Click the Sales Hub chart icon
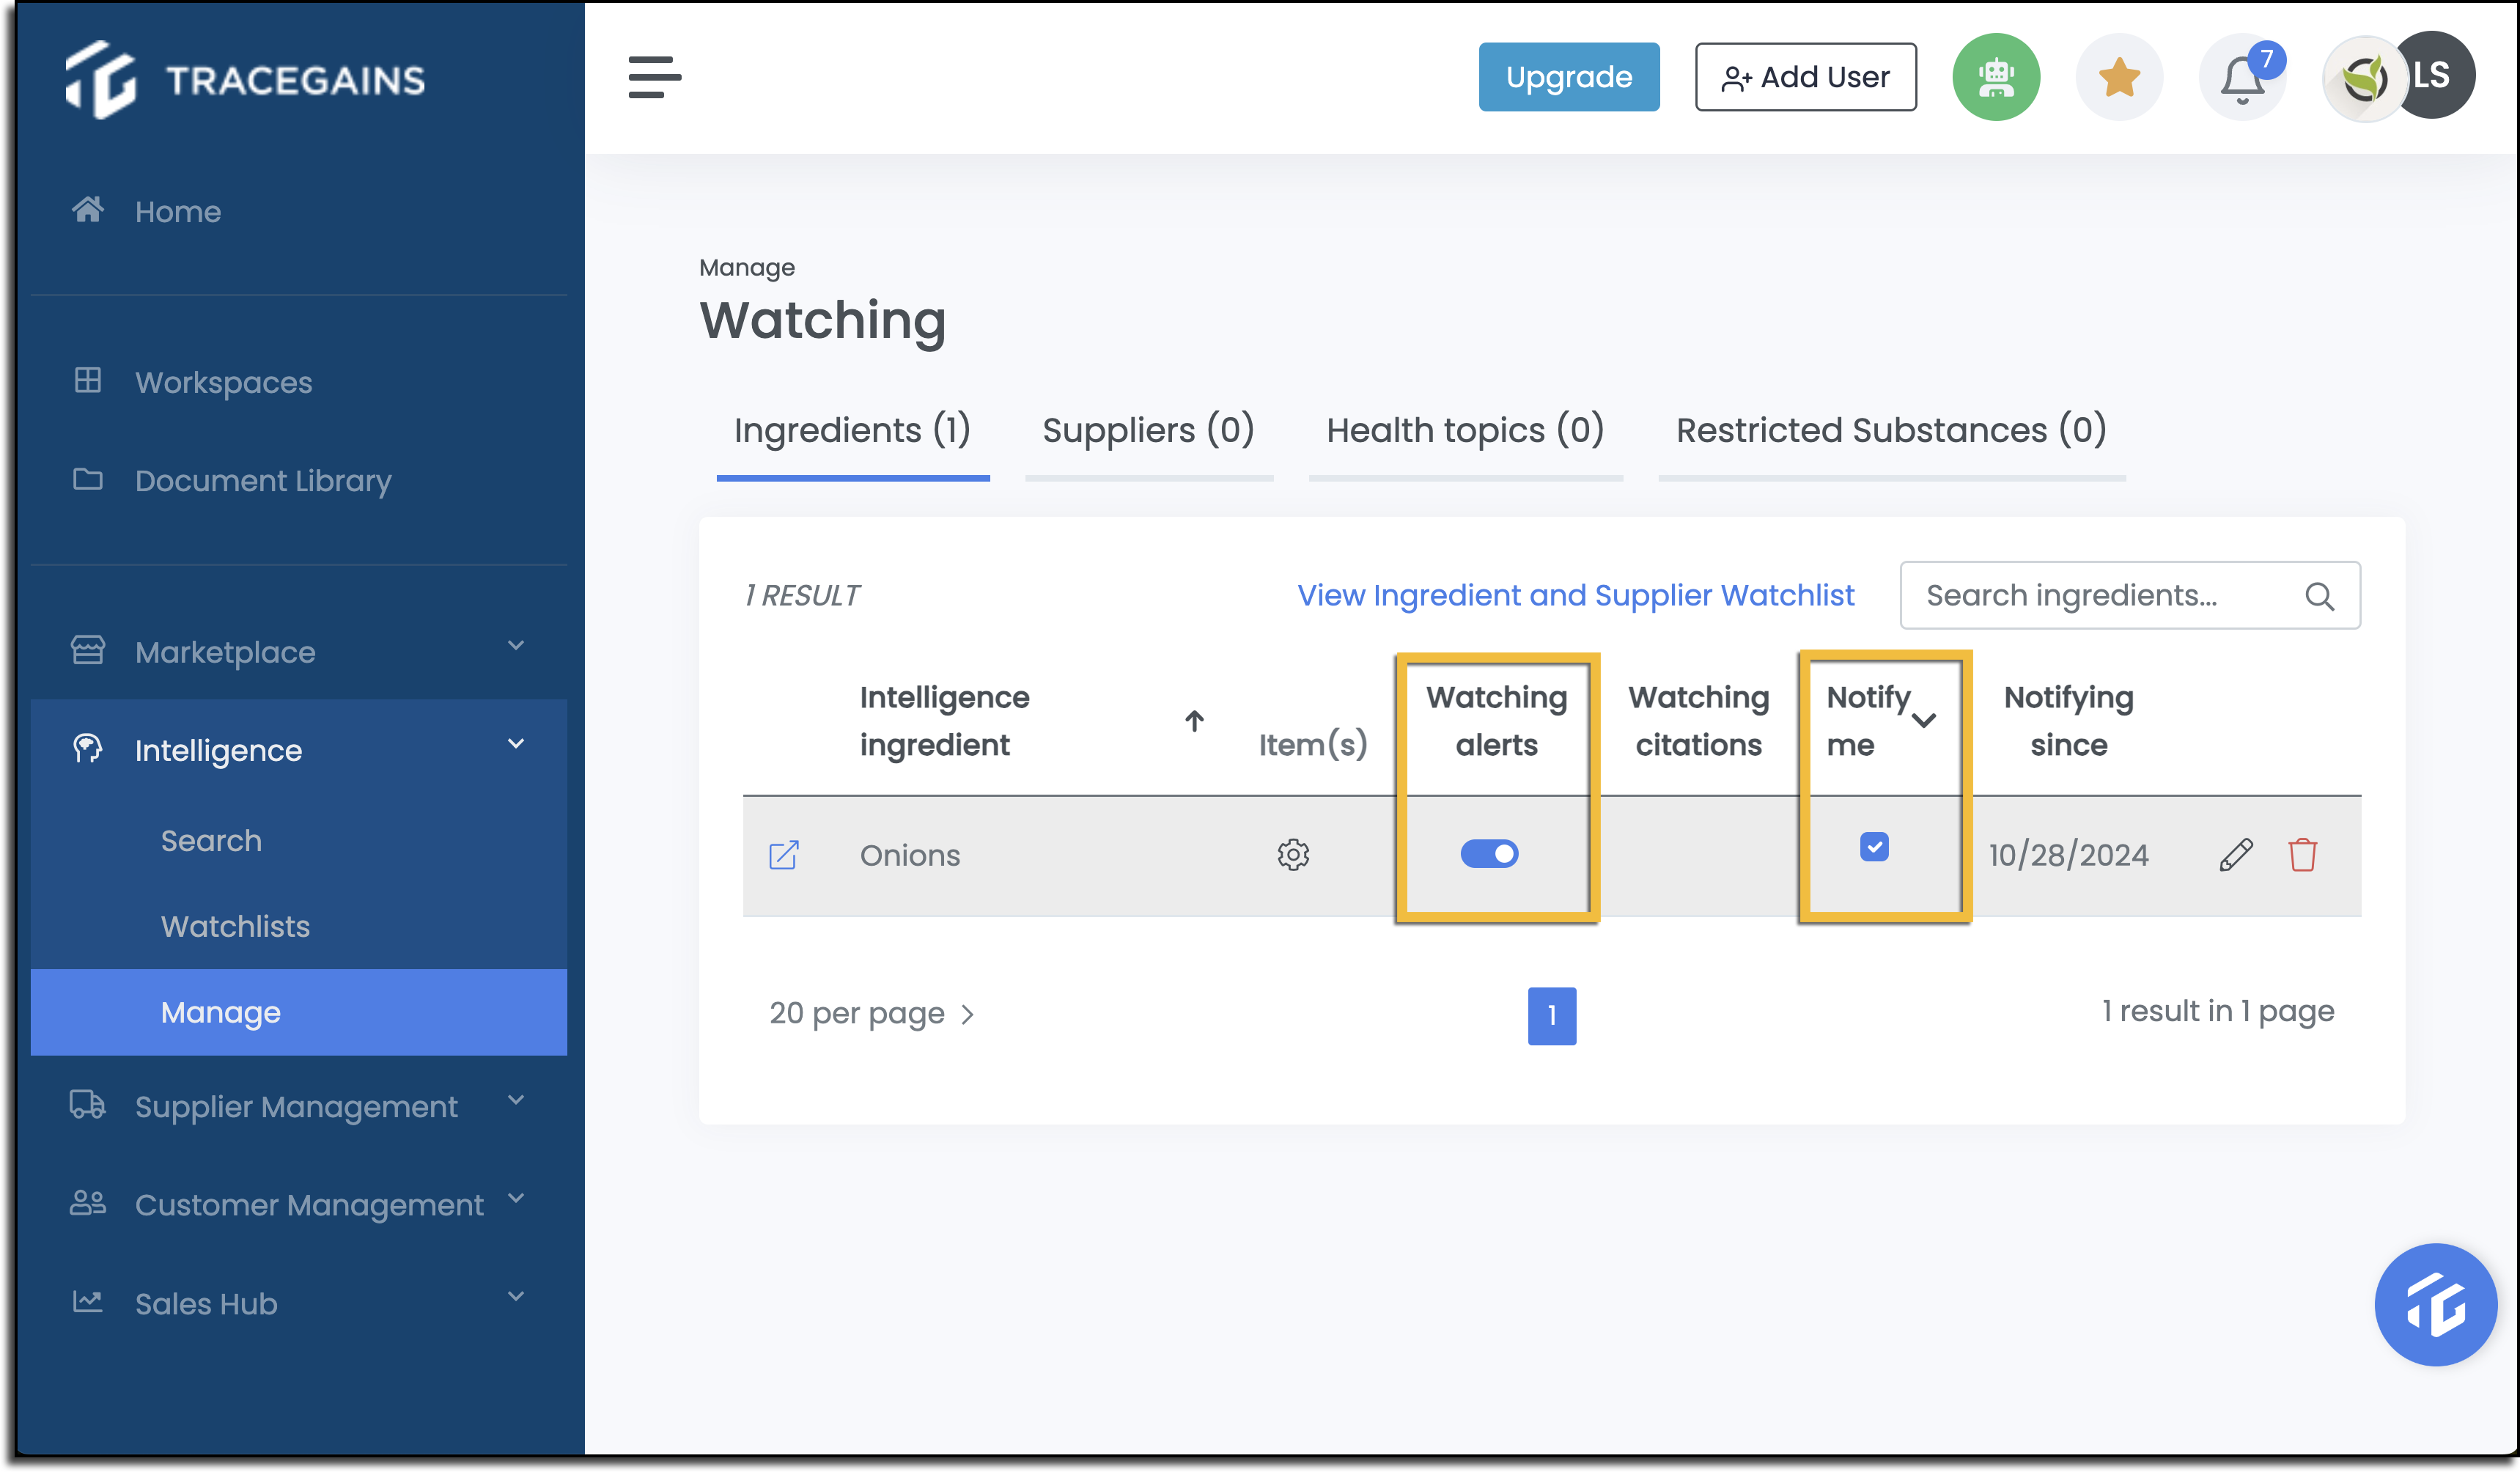The height and width of the screenshot is (1472, 2520). coord(88,1301)
